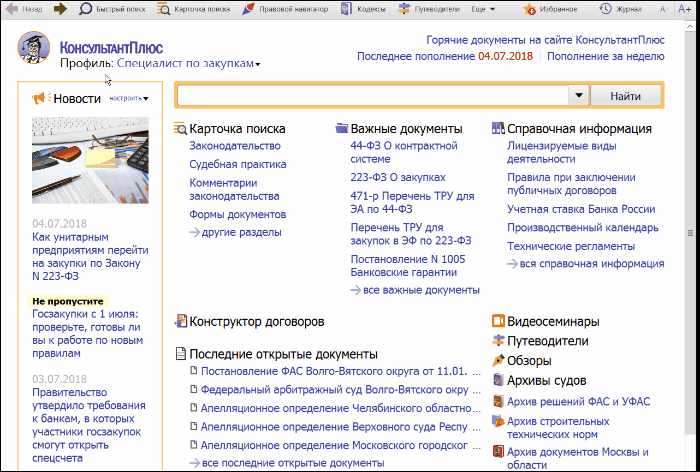Open the Избранное star icon
This screenshot has height=472, width=700.
(x=529, y=9)
